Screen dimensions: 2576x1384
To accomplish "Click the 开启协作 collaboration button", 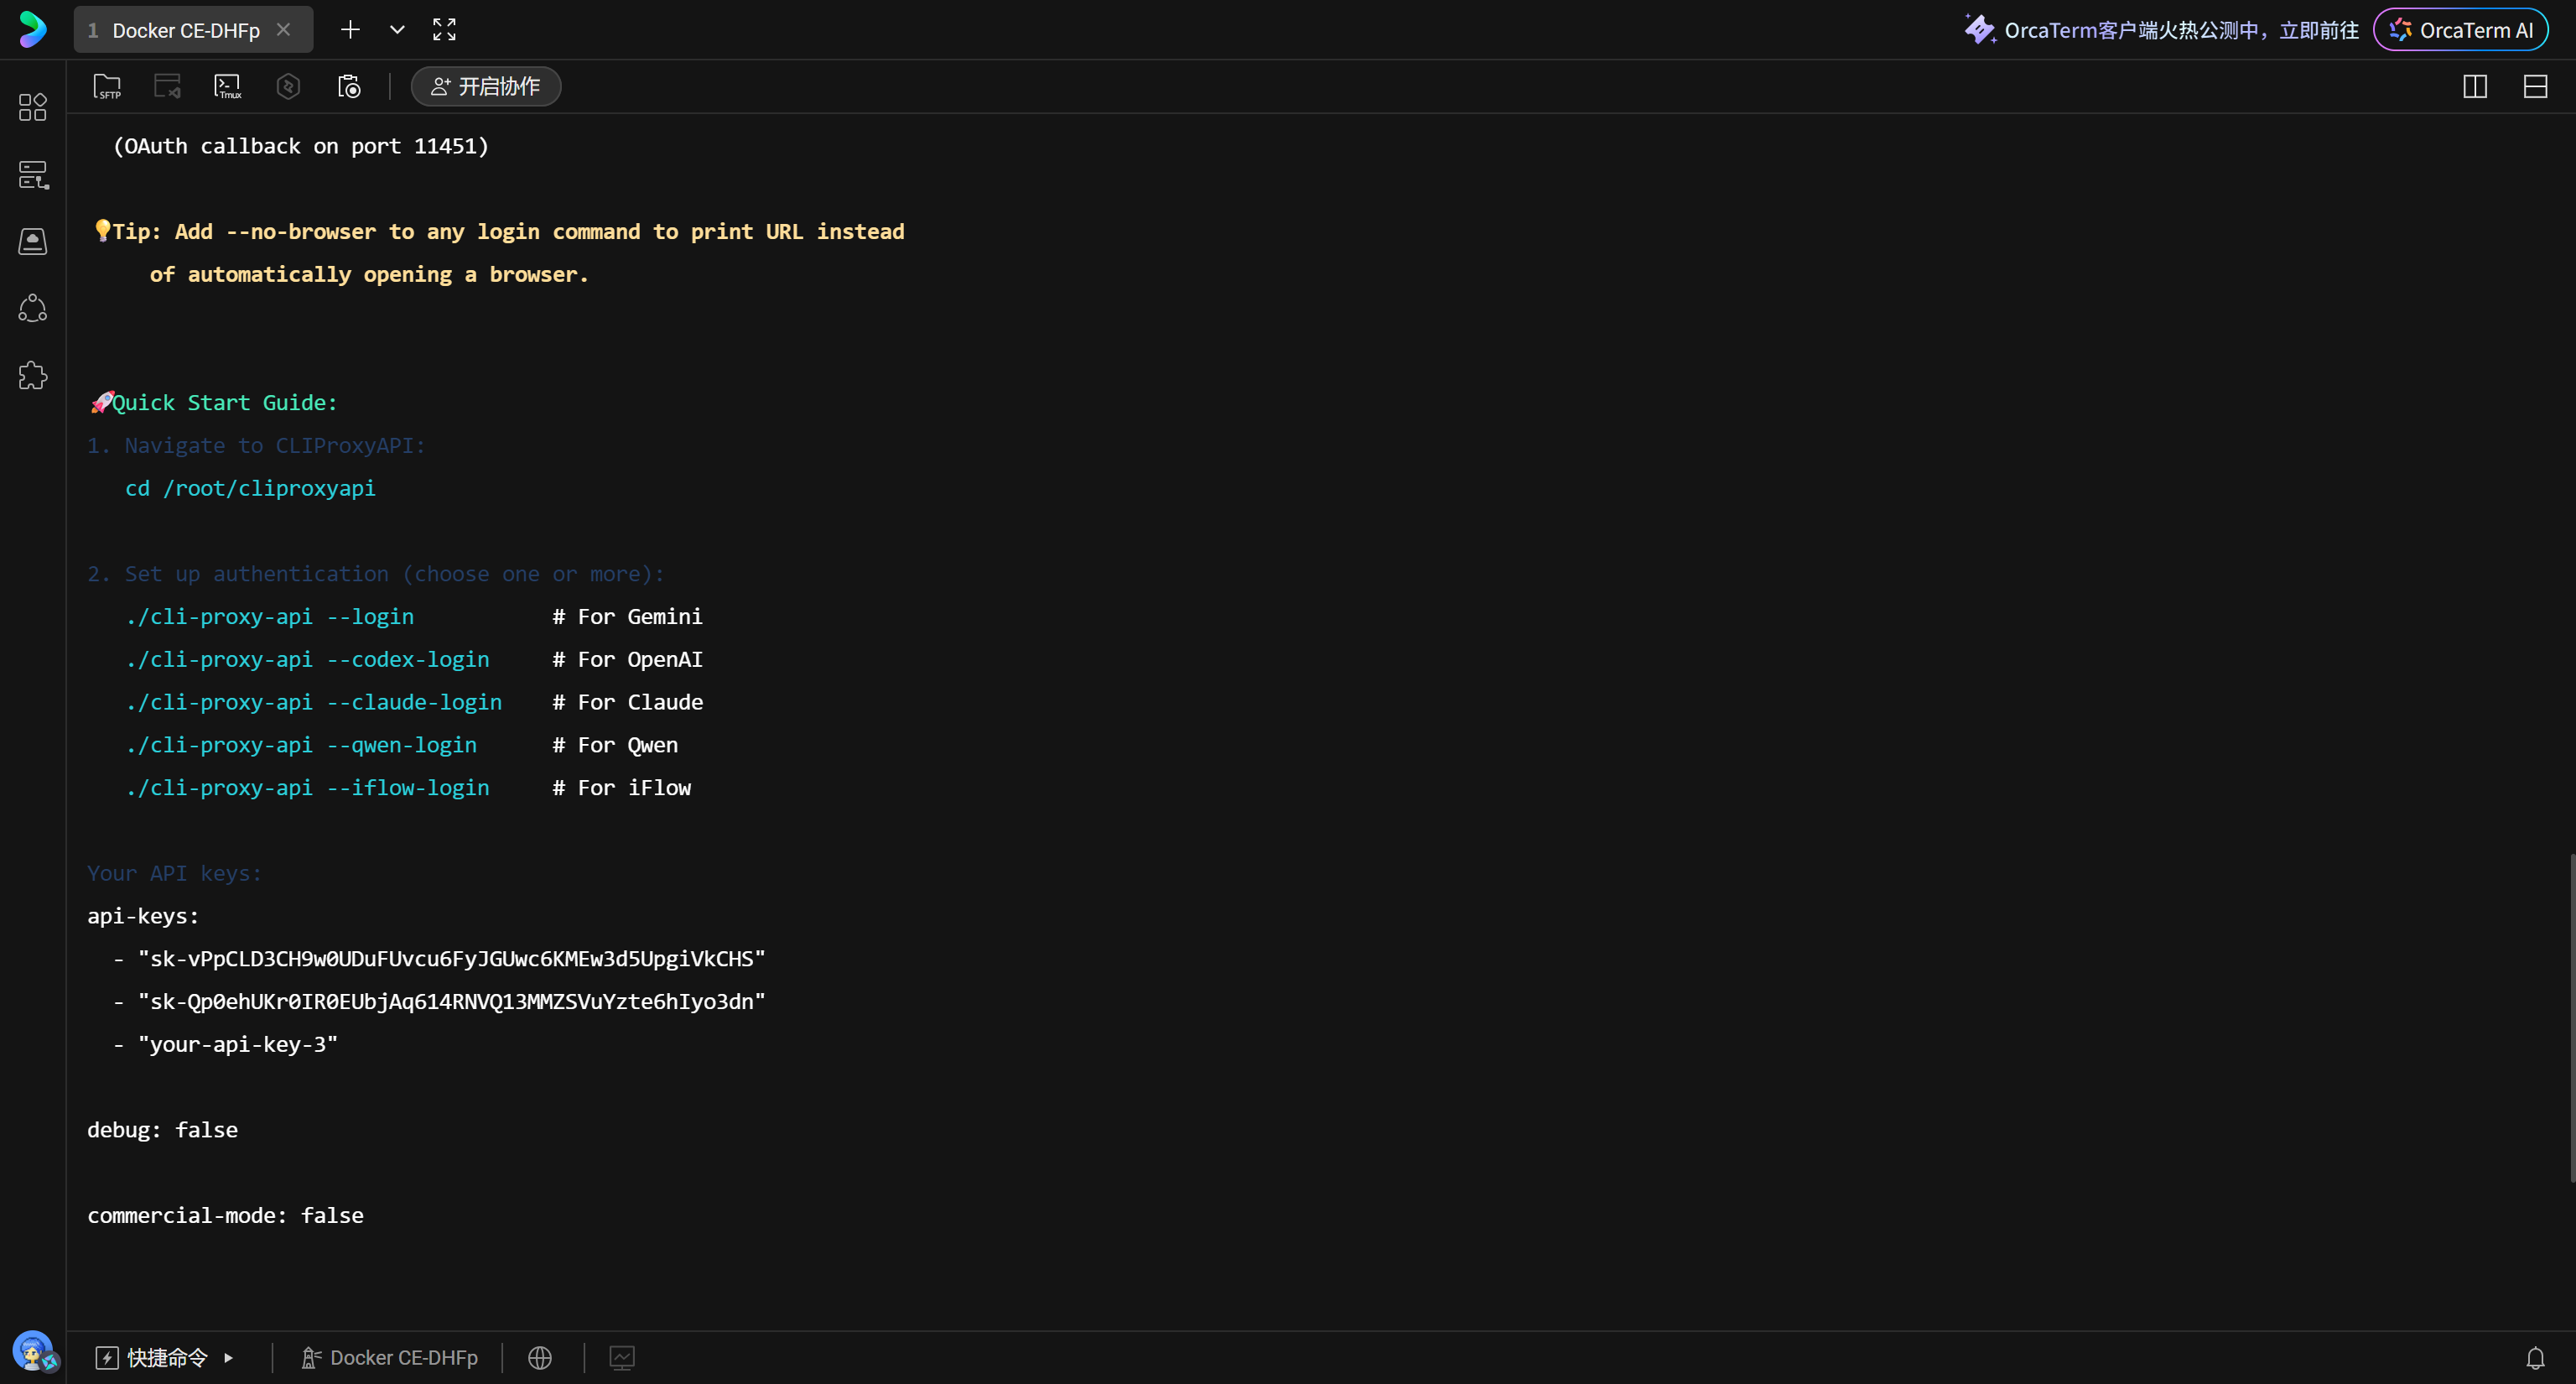I will point(486,87).
